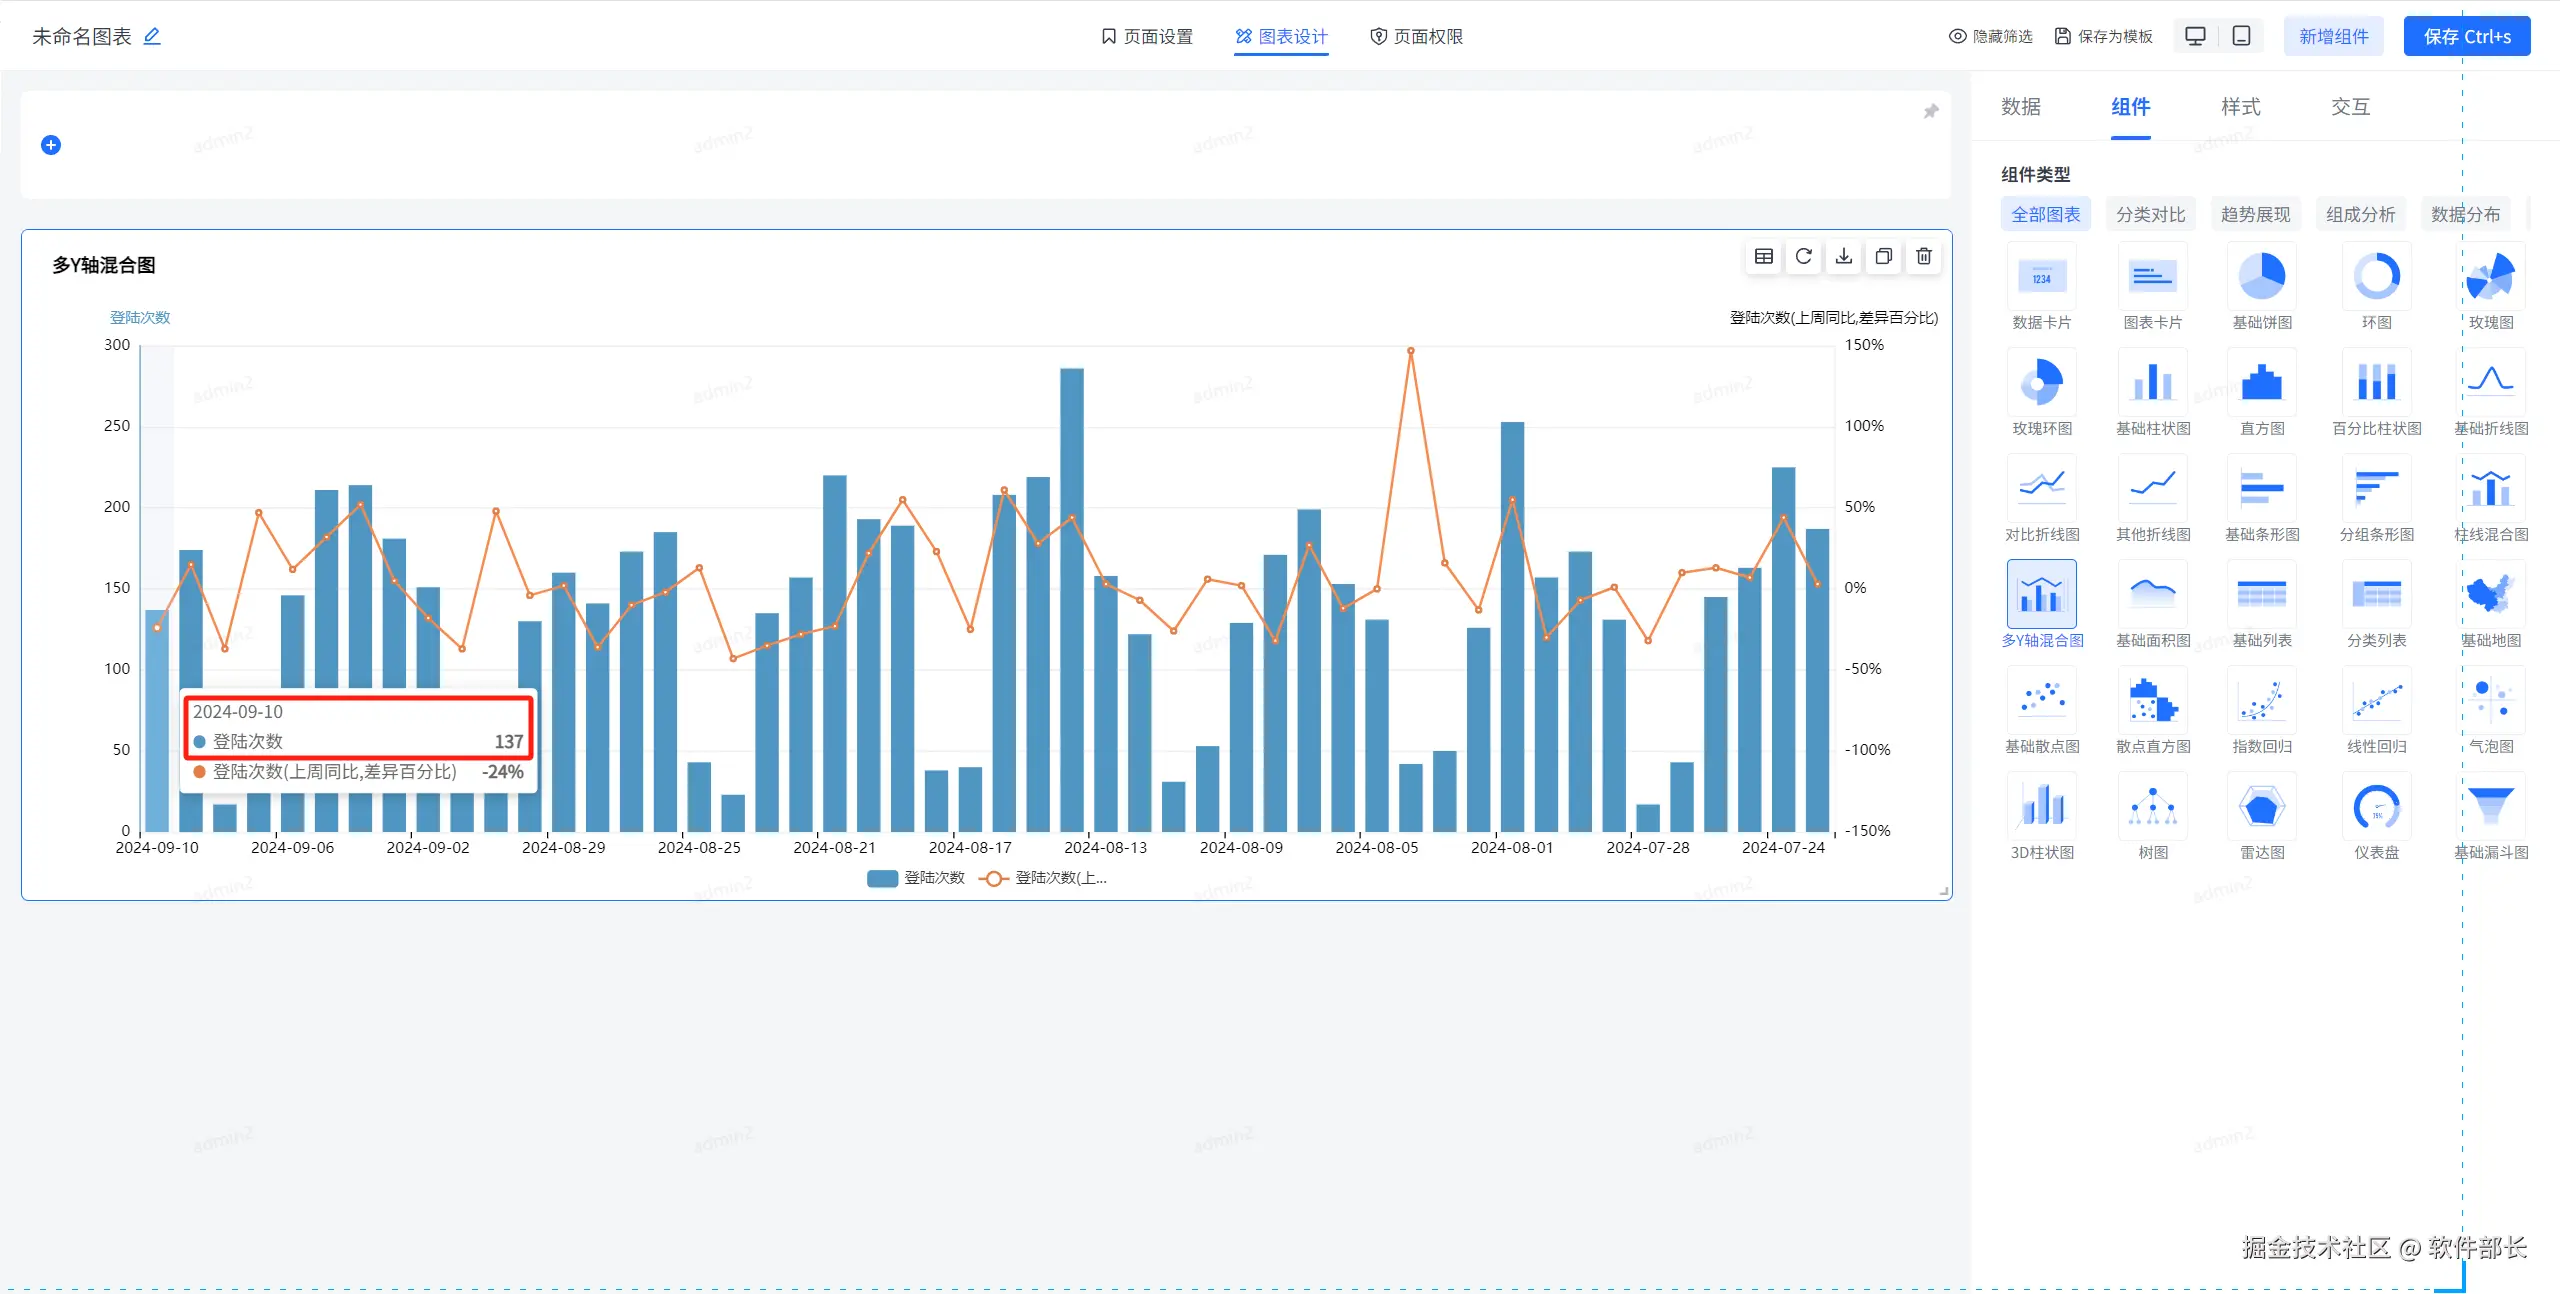Duplicate the chart with copy icon
2560x1294 pixels.
[1884, 257]
